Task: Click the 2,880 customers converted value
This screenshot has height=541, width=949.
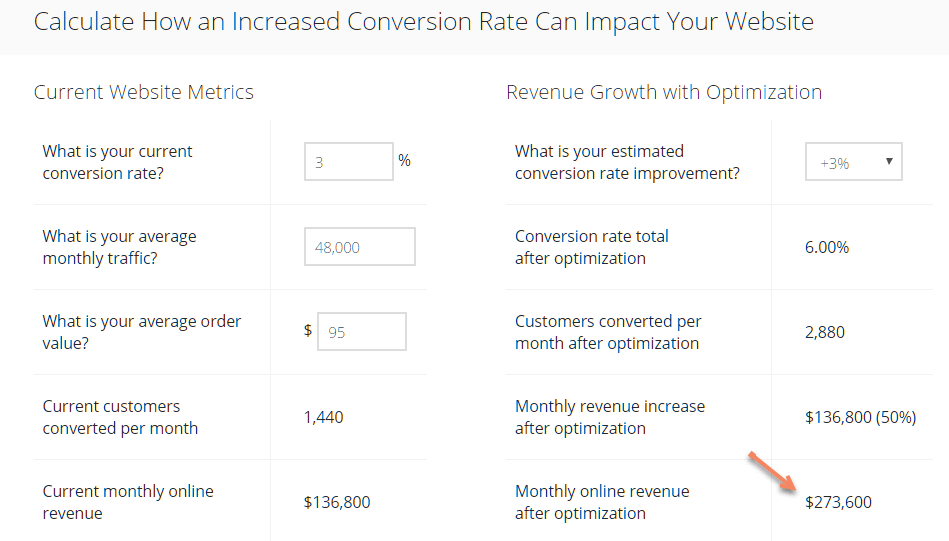Action: point(824,332)
